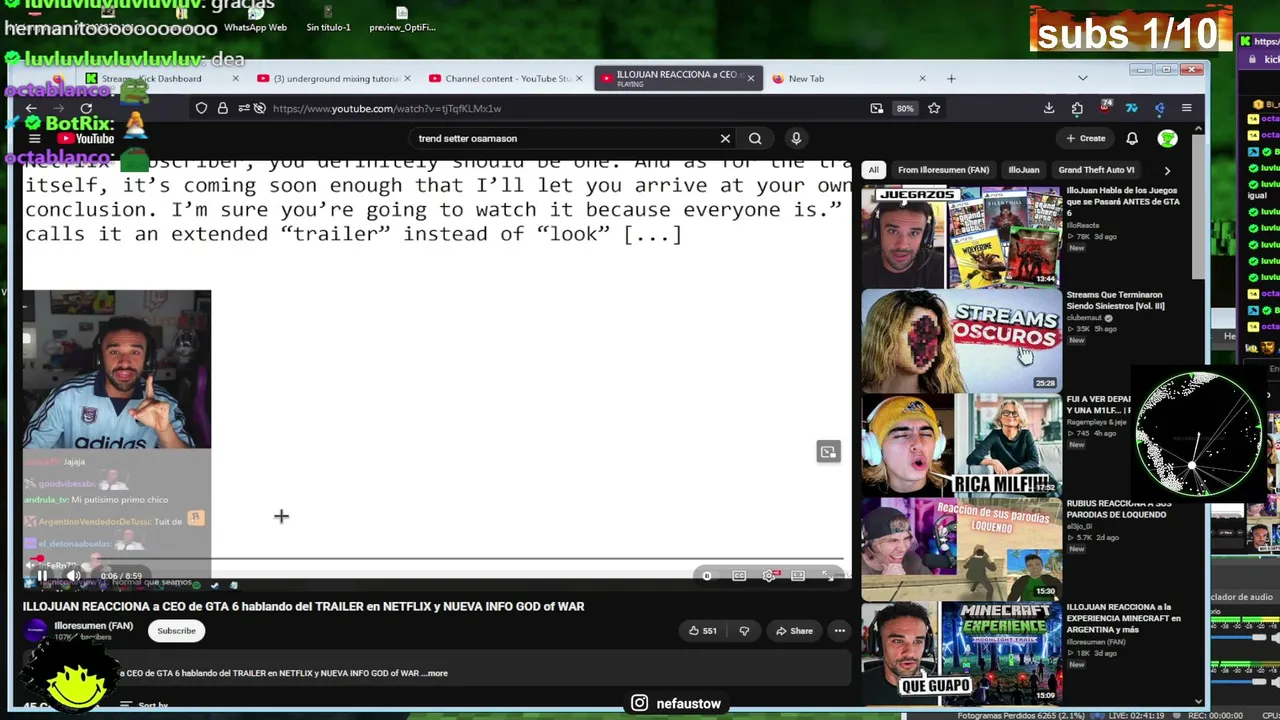Switch player to theater mode

point(798,576)
